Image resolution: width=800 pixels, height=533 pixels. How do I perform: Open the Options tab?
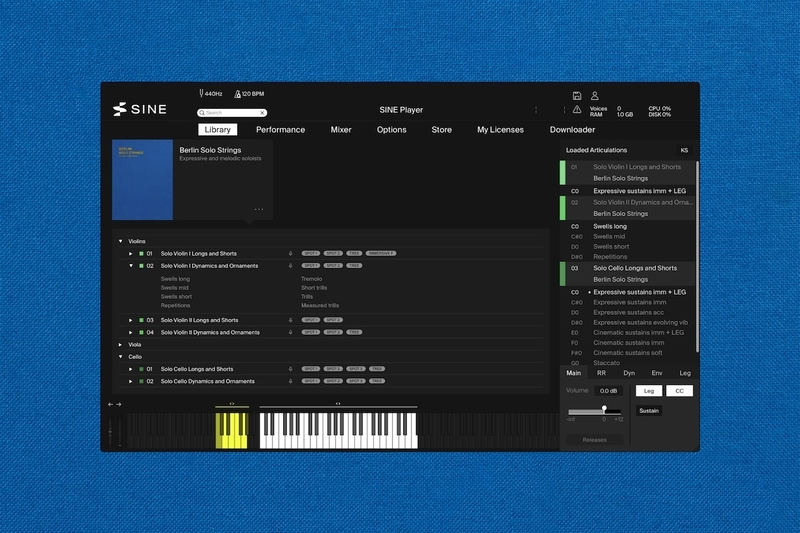click(391, 130)
